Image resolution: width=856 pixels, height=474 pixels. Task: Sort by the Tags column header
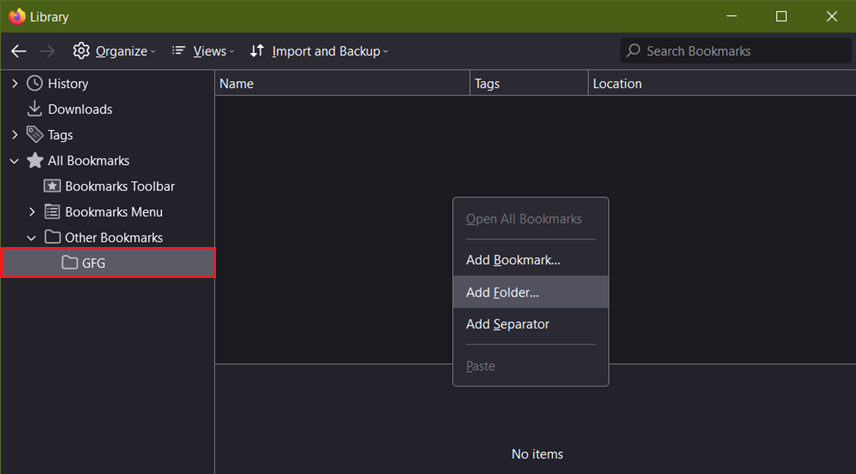click(x=529, y=84)
